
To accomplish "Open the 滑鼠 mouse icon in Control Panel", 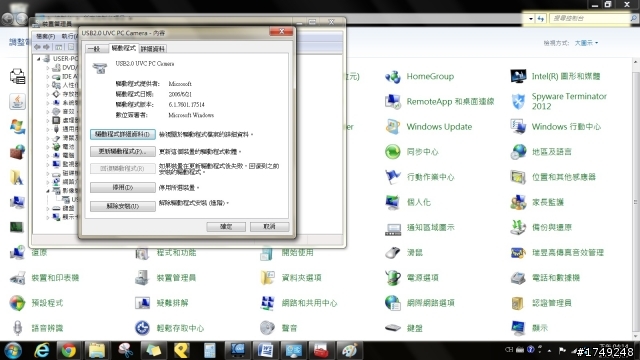I will click(393, 253).
